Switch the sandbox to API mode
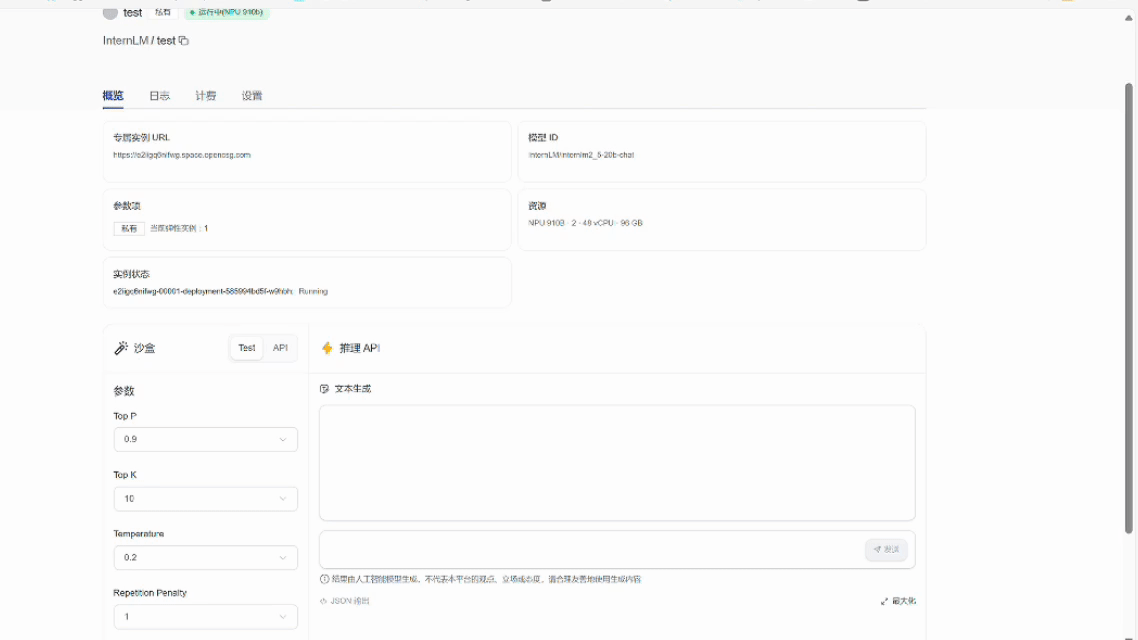Image resolution: width=1138 pixels, height=640 pixels. [279, 348]
